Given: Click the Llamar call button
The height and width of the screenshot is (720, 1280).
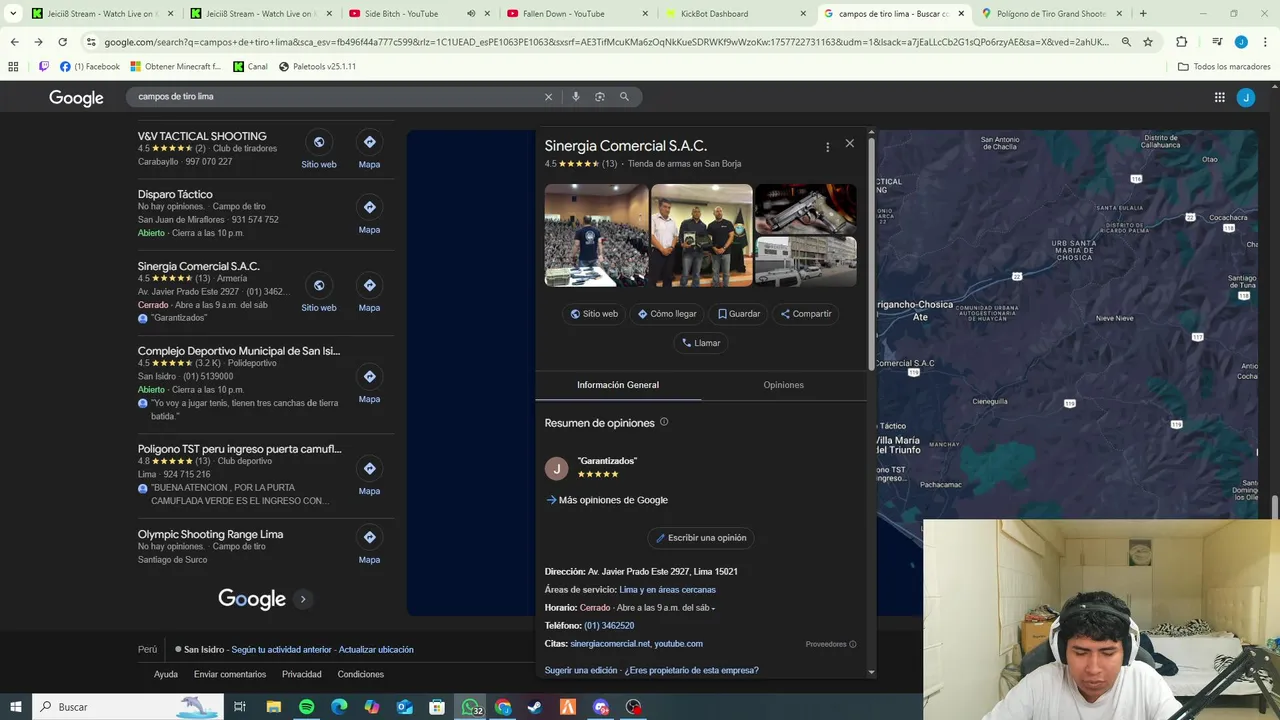Looking at the screenshot, I should [x=701, y=343].
